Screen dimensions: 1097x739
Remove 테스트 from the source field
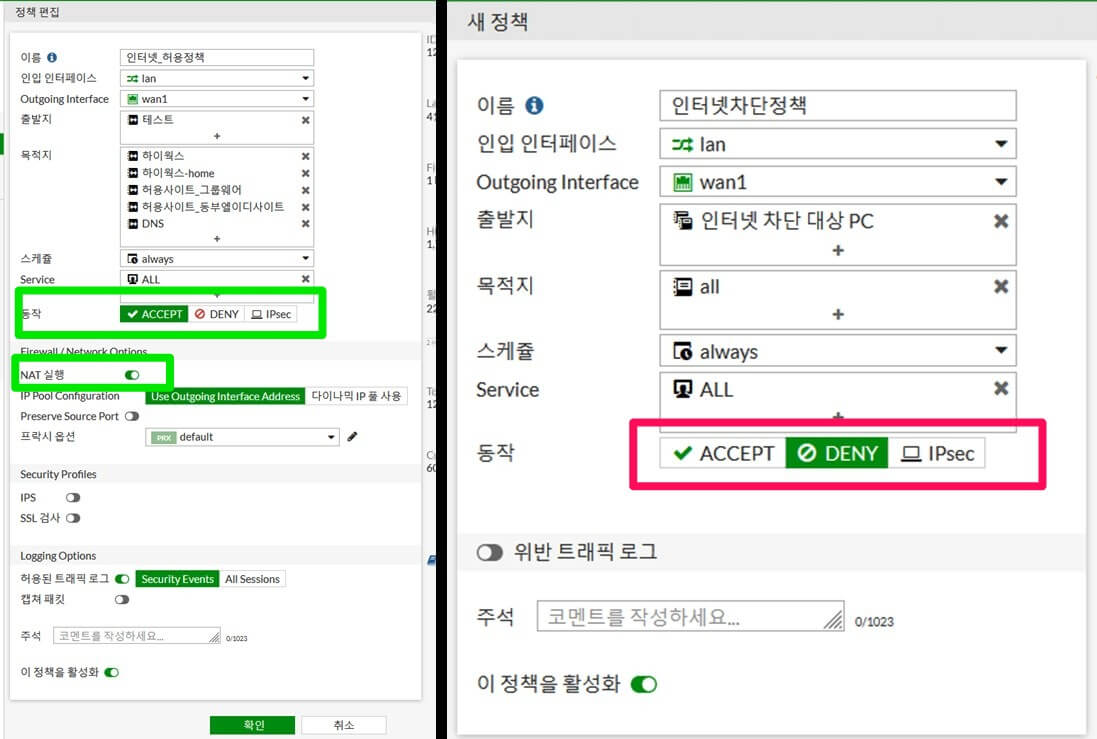(306, 120)
